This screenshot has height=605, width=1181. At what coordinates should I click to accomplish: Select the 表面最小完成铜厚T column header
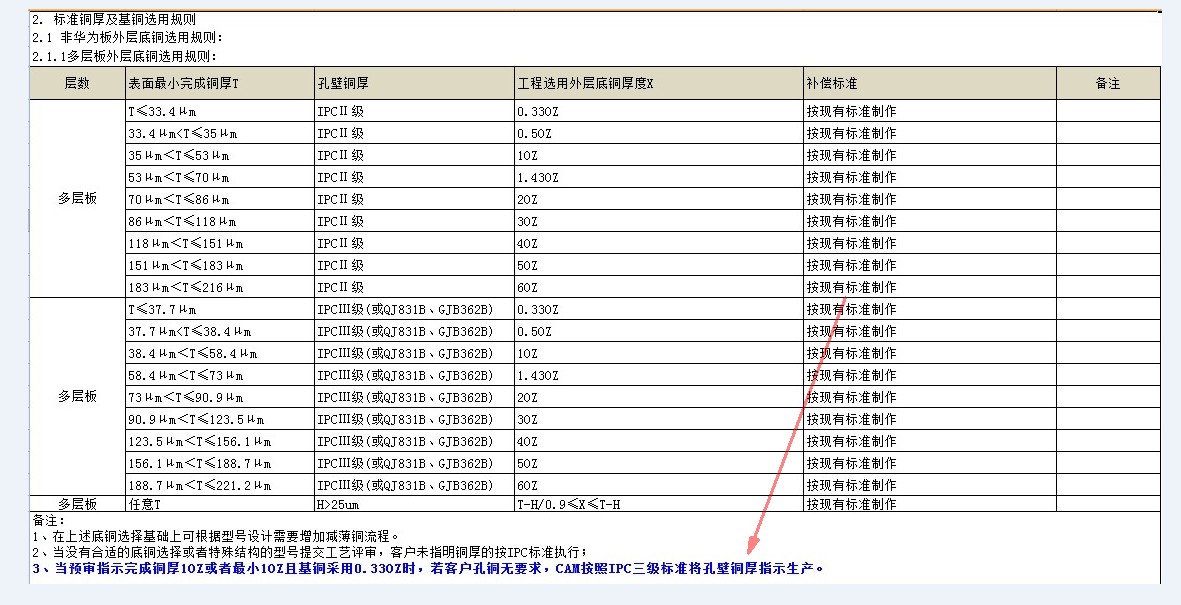pyautogui.click(x=220, y=84)
